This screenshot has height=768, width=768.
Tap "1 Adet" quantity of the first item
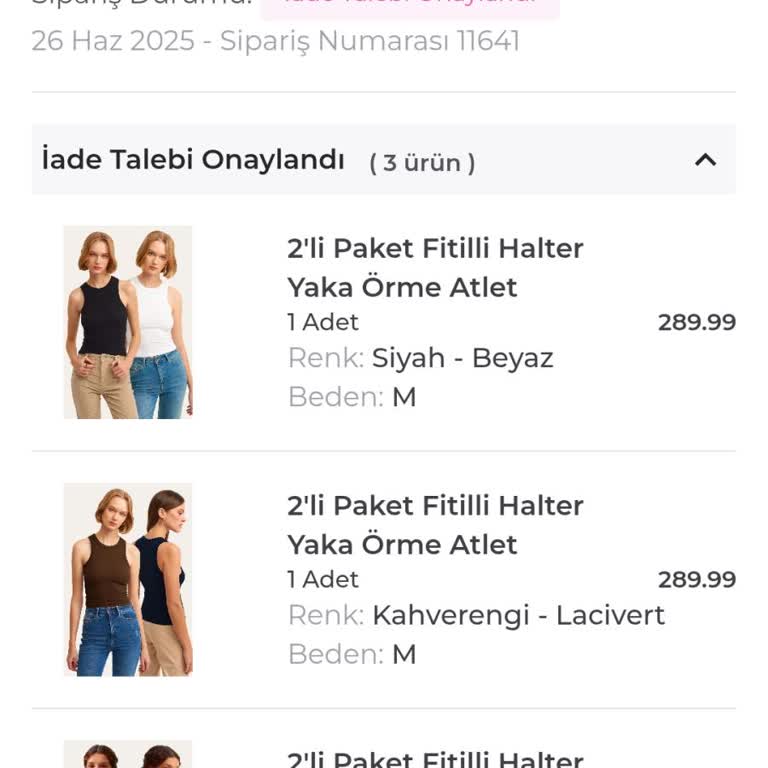coord(322,322)
